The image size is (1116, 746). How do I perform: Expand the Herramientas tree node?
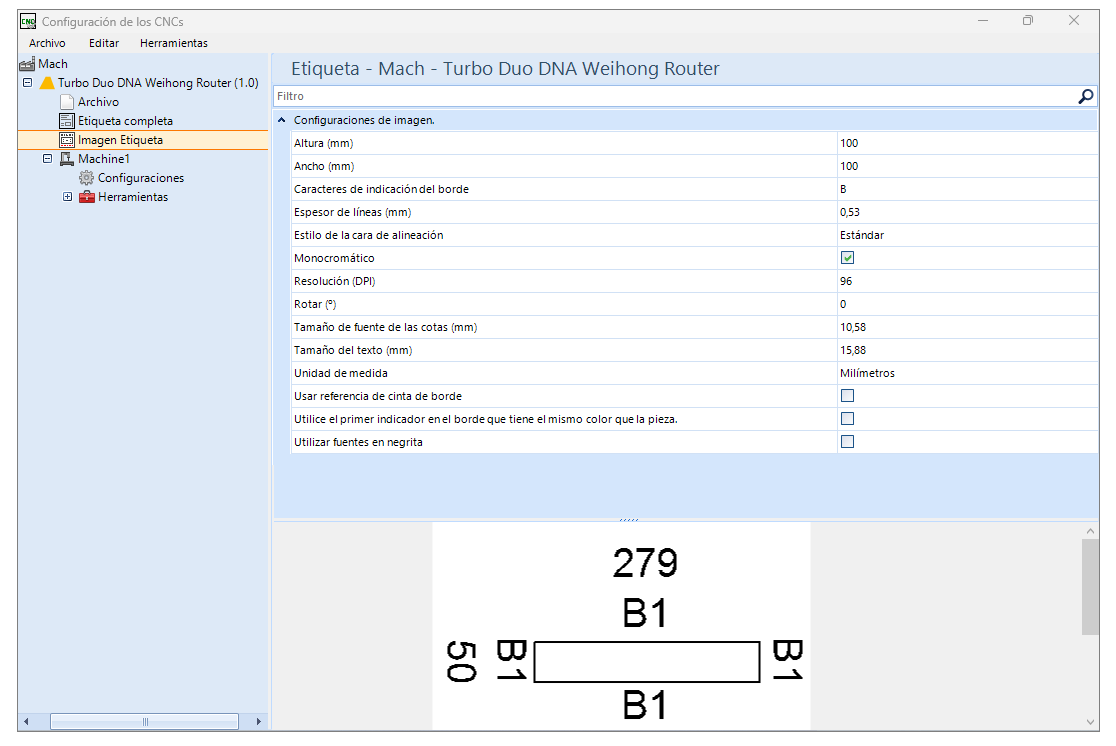68,196
